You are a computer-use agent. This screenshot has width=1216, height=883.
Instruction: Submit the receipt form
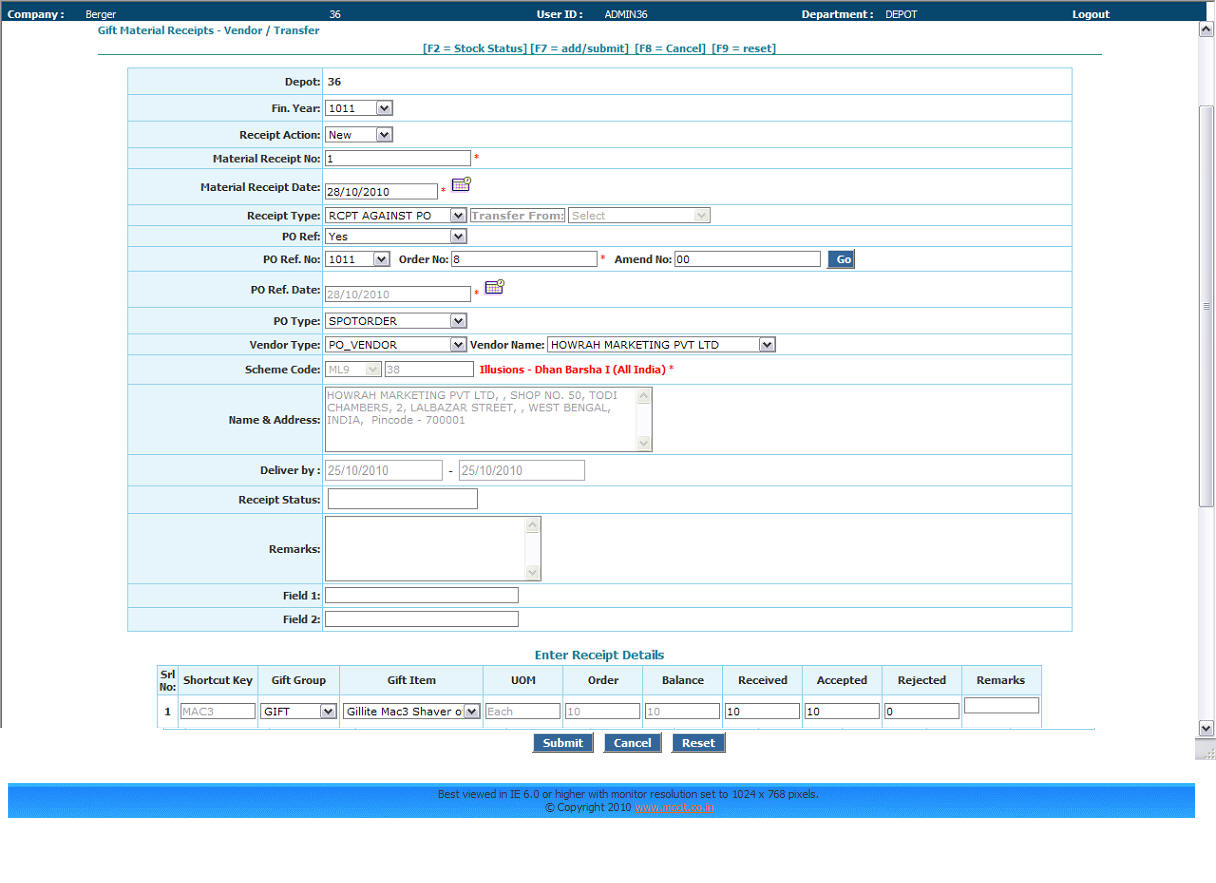[563, 743]
